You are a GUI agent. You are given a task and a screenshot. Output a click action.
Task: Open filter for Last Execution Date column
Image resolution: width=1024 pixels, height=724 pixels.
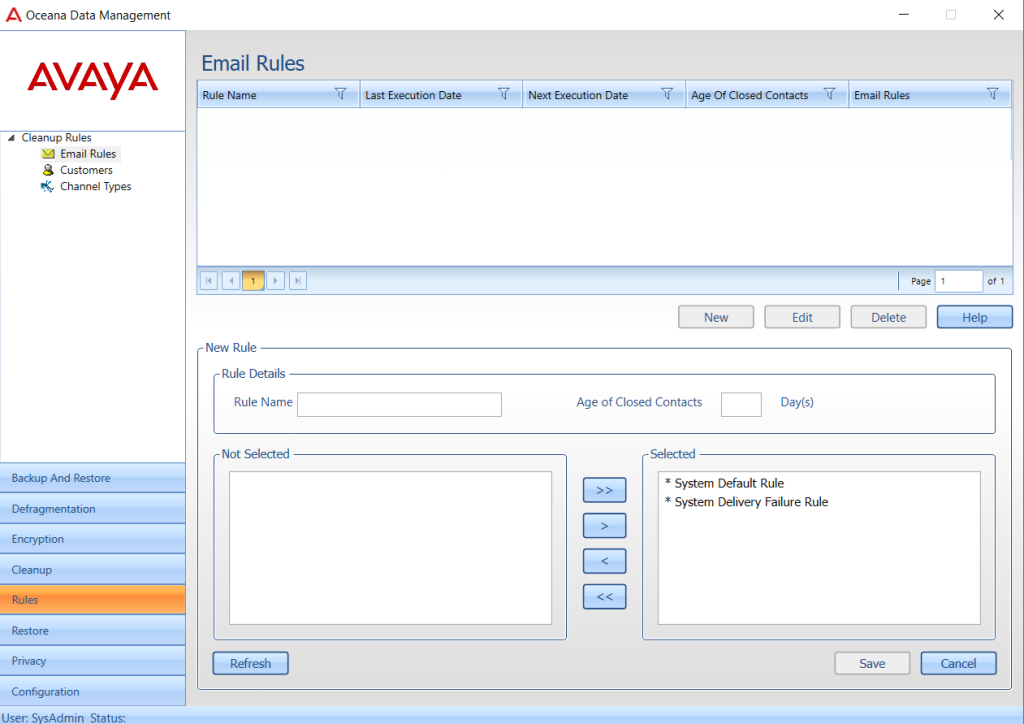coord(504,94)
